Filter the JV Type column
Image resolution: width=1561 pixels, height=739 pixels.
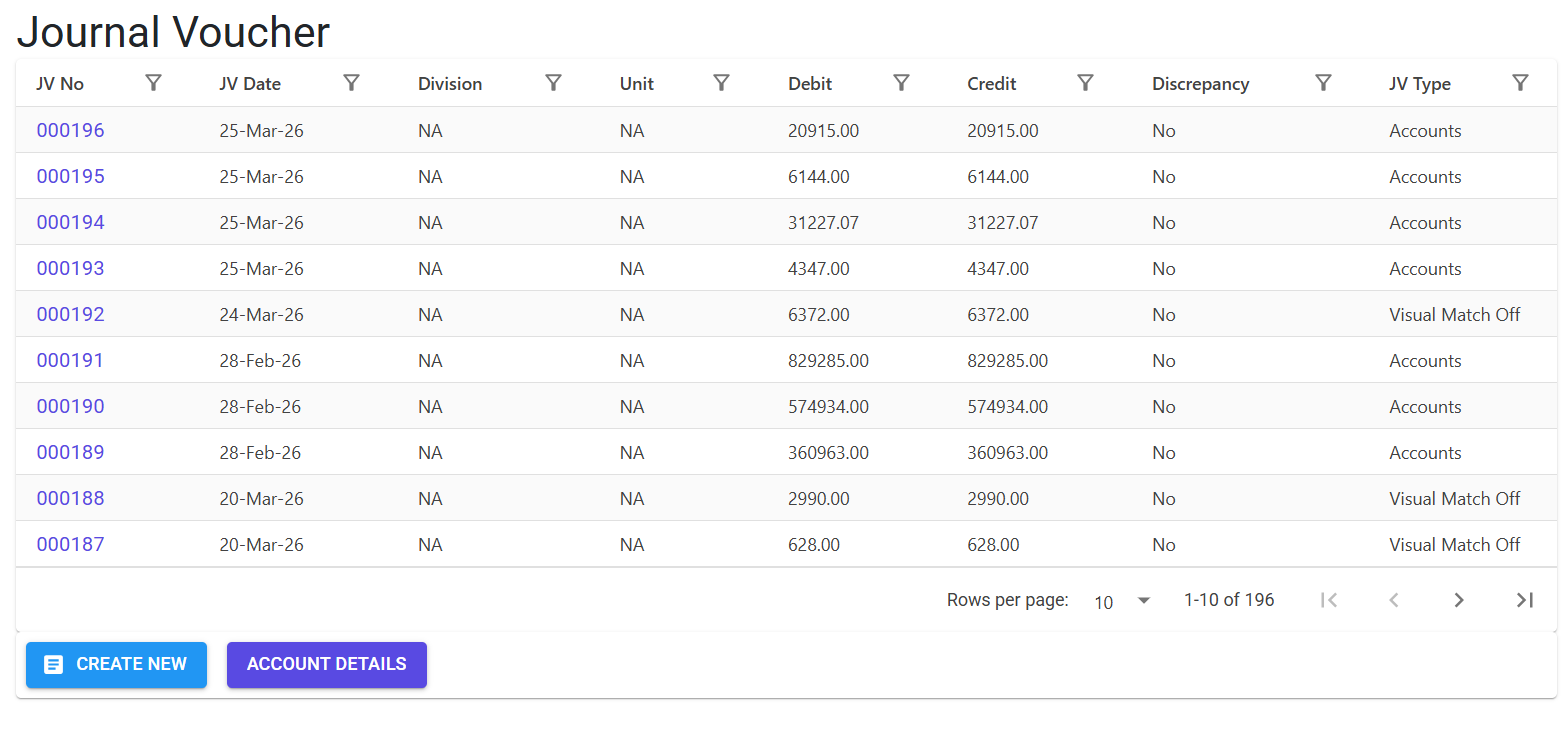click(x=1520, y=83)
